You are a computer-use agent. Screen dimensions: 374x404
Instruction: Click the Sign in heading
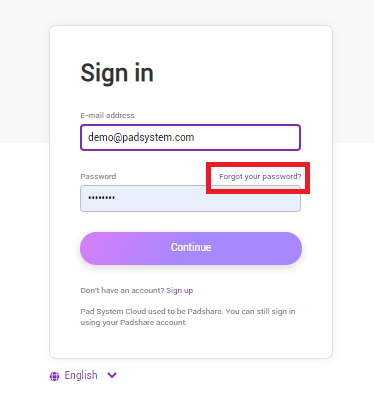click(x=117, y=73)
